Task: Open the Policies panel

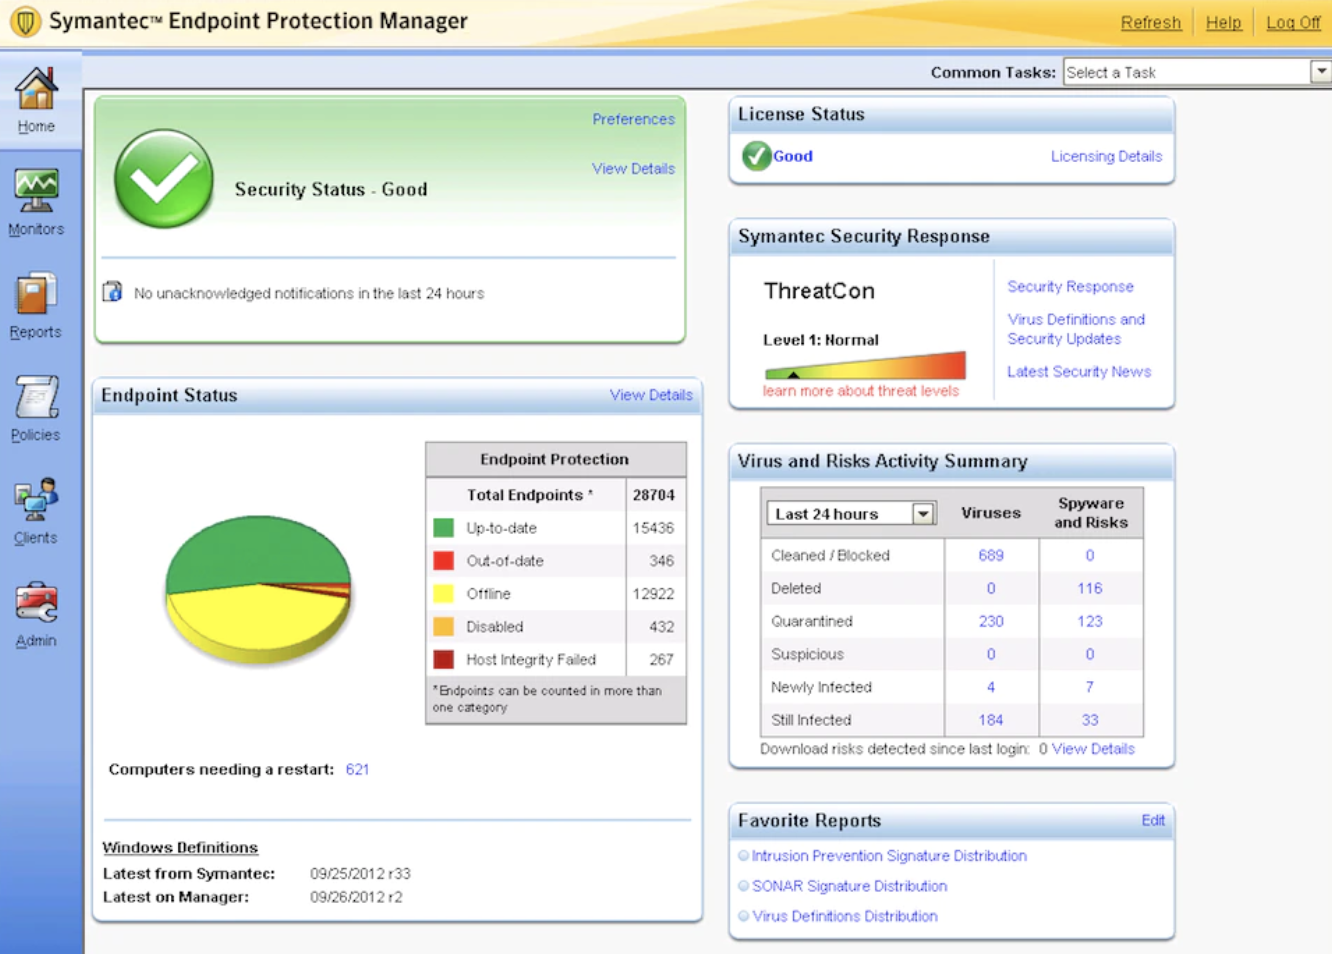Action: [x=36, y=407]
